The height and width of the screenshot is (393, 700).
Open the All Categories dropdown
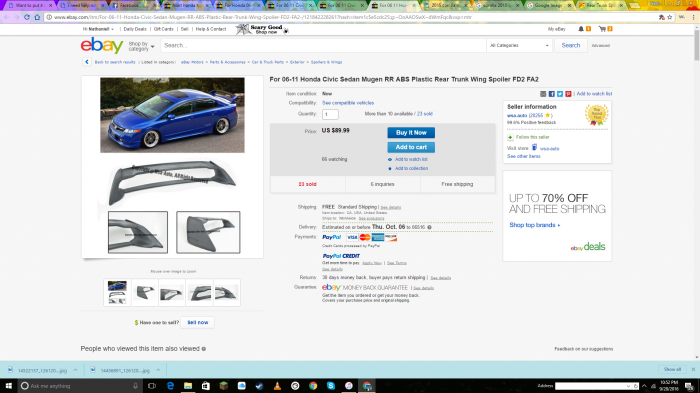click(519, 46)
